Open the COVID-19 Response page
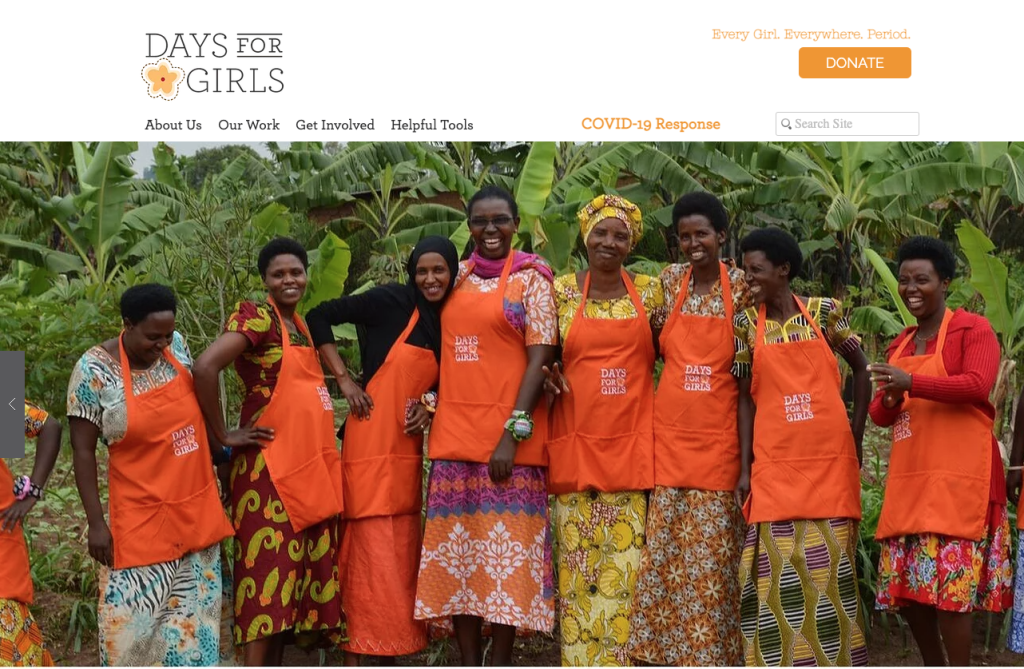Screen dimensions: 1024x669 pyautogui.click(x=650, y=124)
